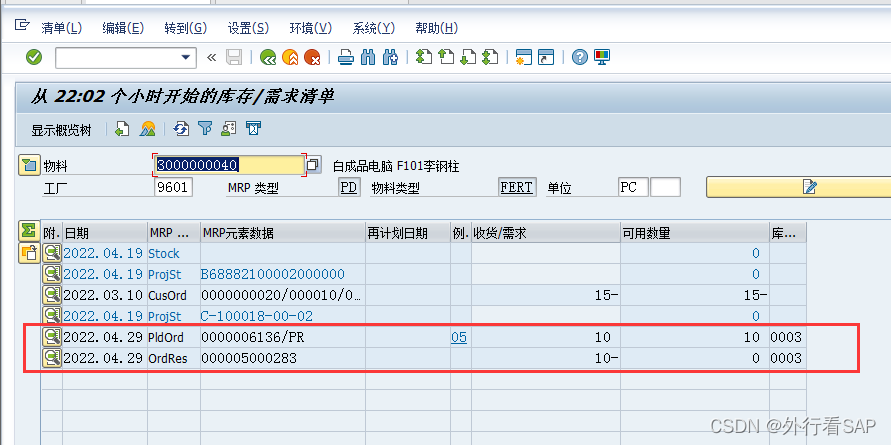Click the green Back arrow icon

point(268,57)
